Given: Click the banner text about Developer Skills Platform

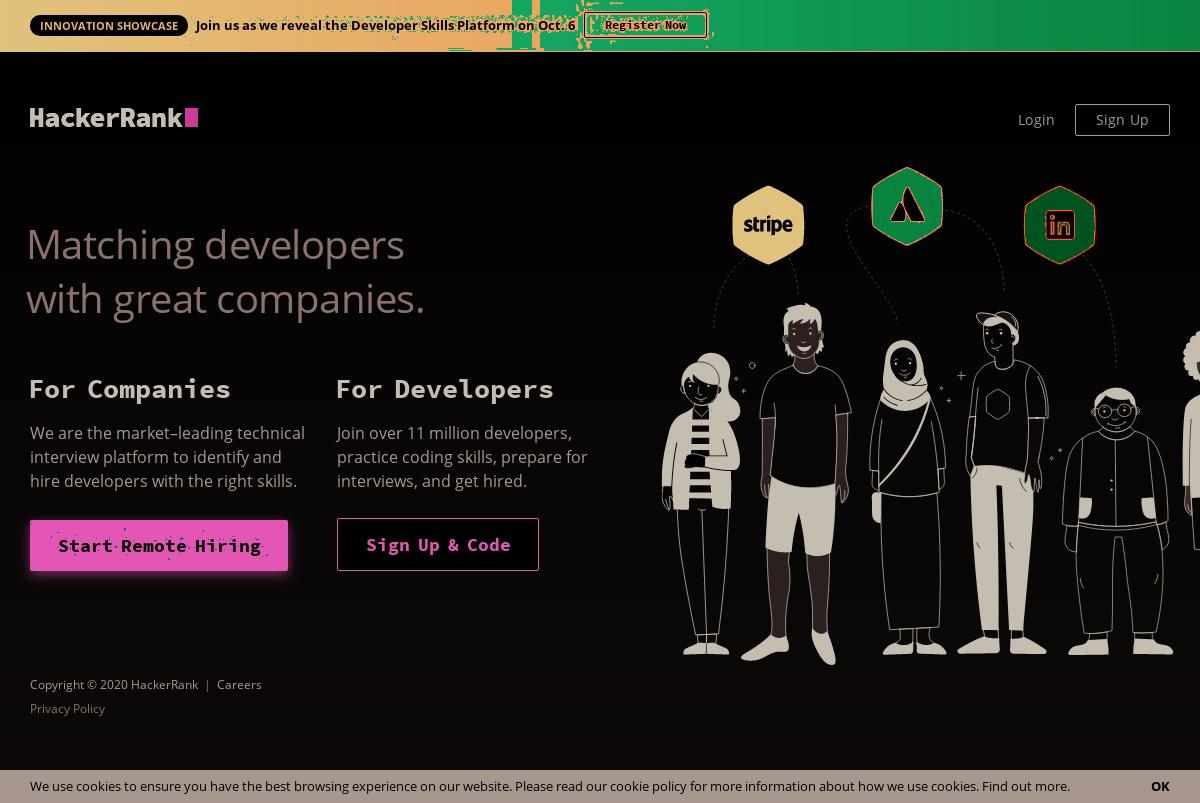Looking at the screenshot, I should pyautogui.click(x=386, y=26).
